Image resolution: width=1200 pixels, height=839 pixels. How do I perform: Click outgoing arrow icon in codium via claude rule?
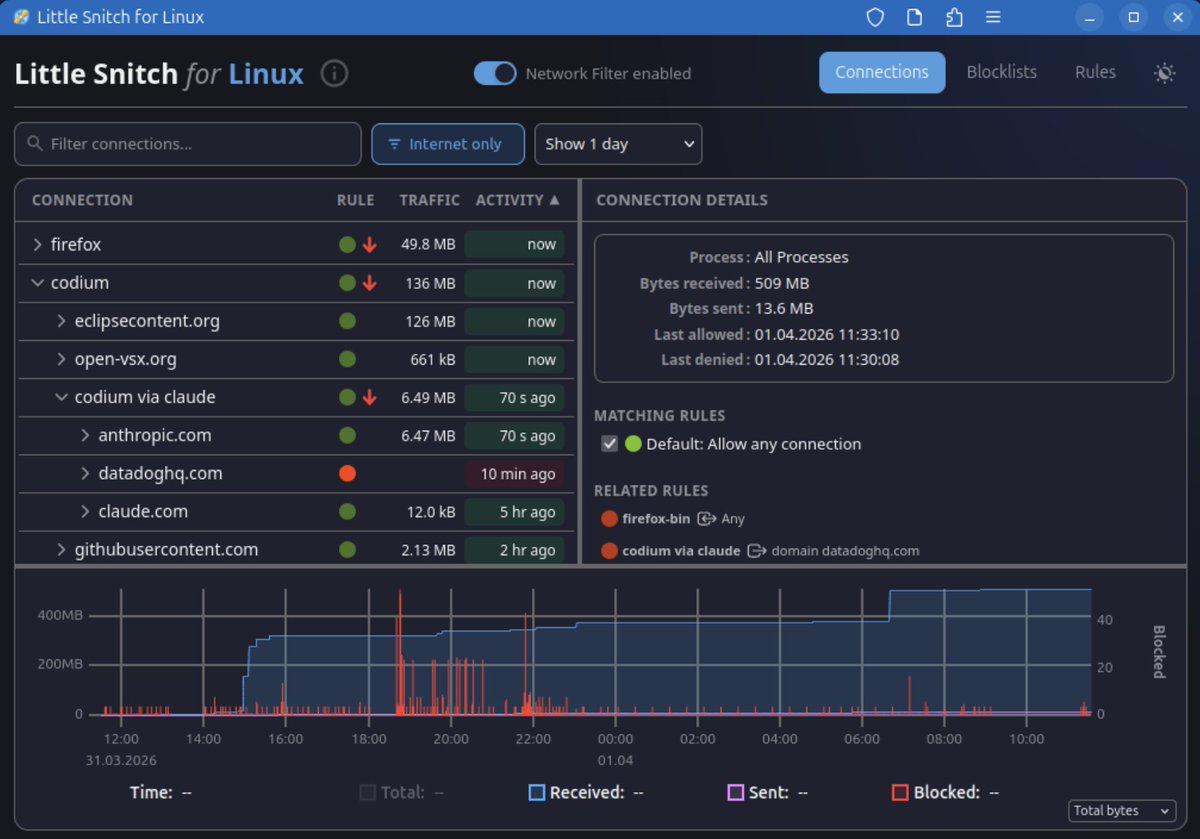(756, 550)
